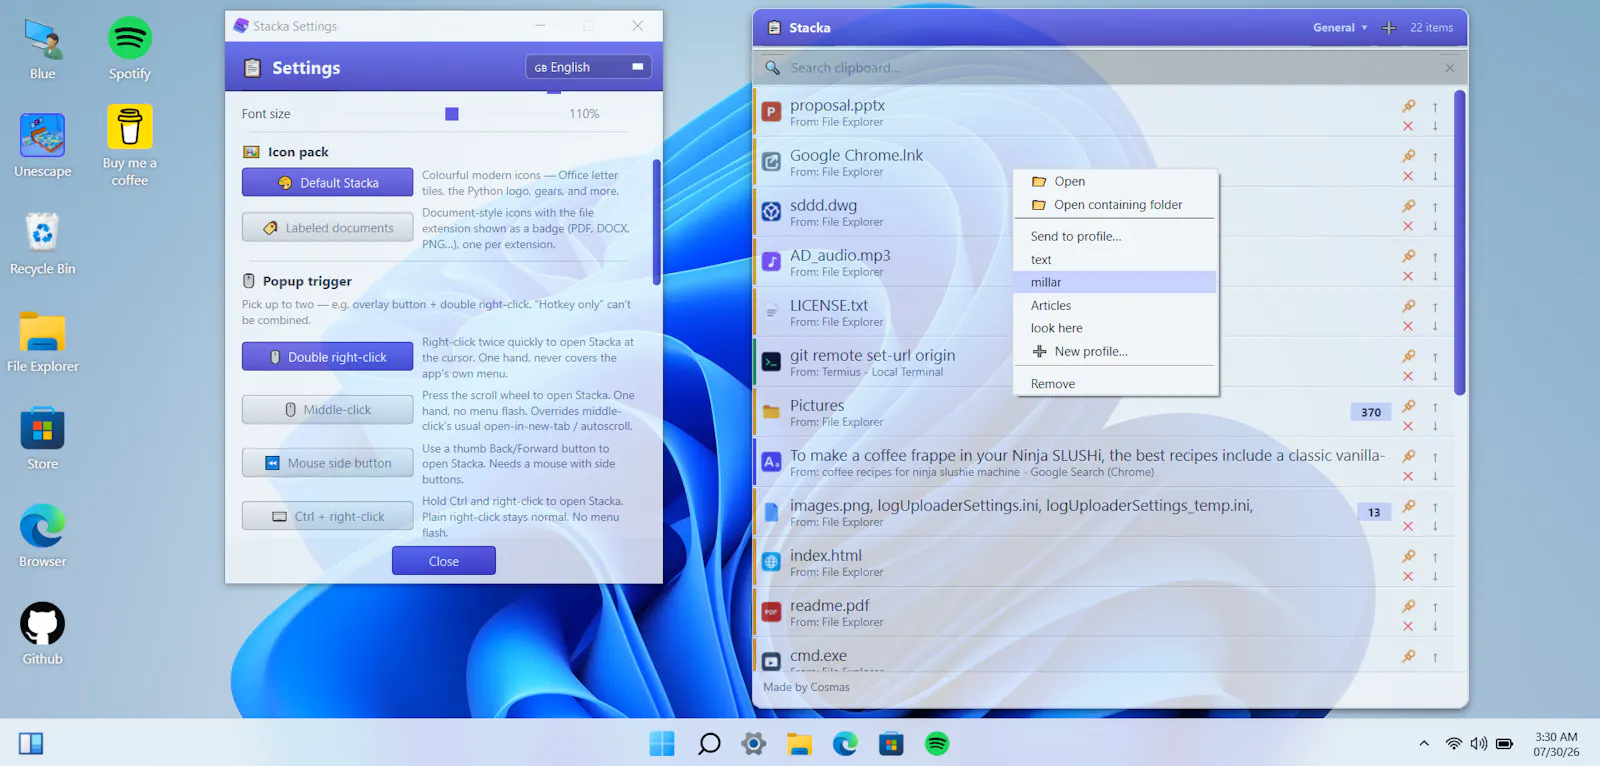Pin the images.png multi-file item

click(1408, 506)
